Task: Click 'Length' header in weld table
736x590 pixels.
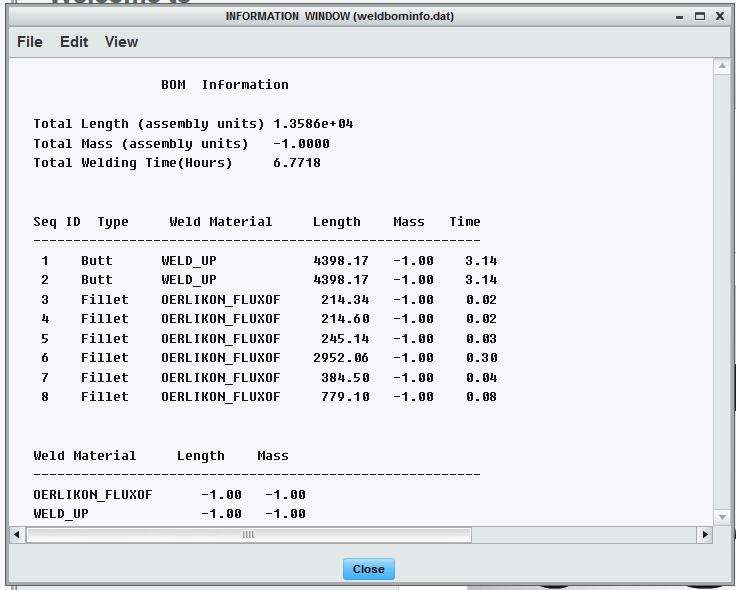Action: click(337, 222)
